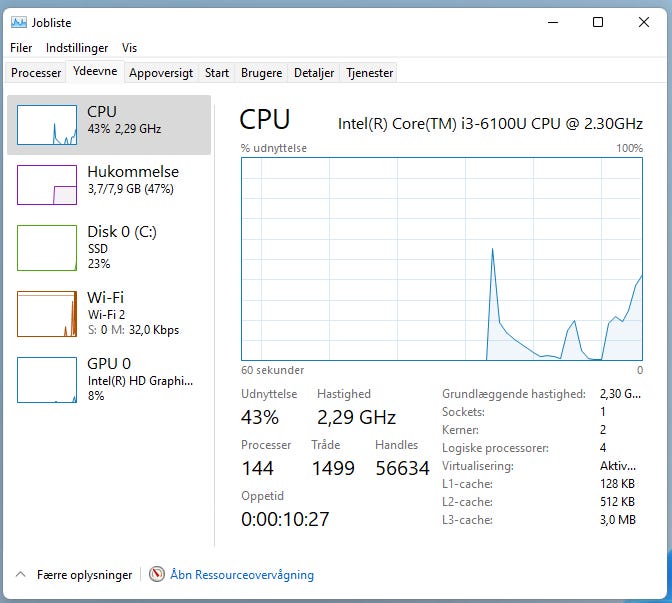Open Åbn Ressourceovervågning link
The width and height of the screenshot is (672, 603).
(242, 574)
